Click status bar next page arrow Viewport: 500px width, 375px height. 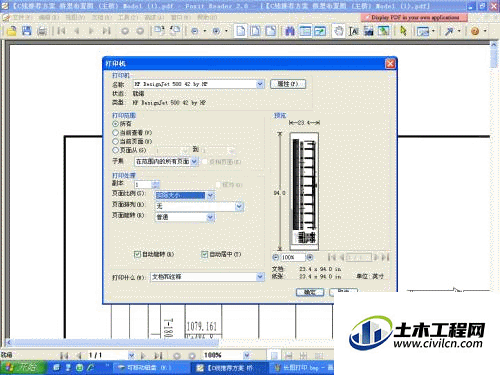click(143, 356)
